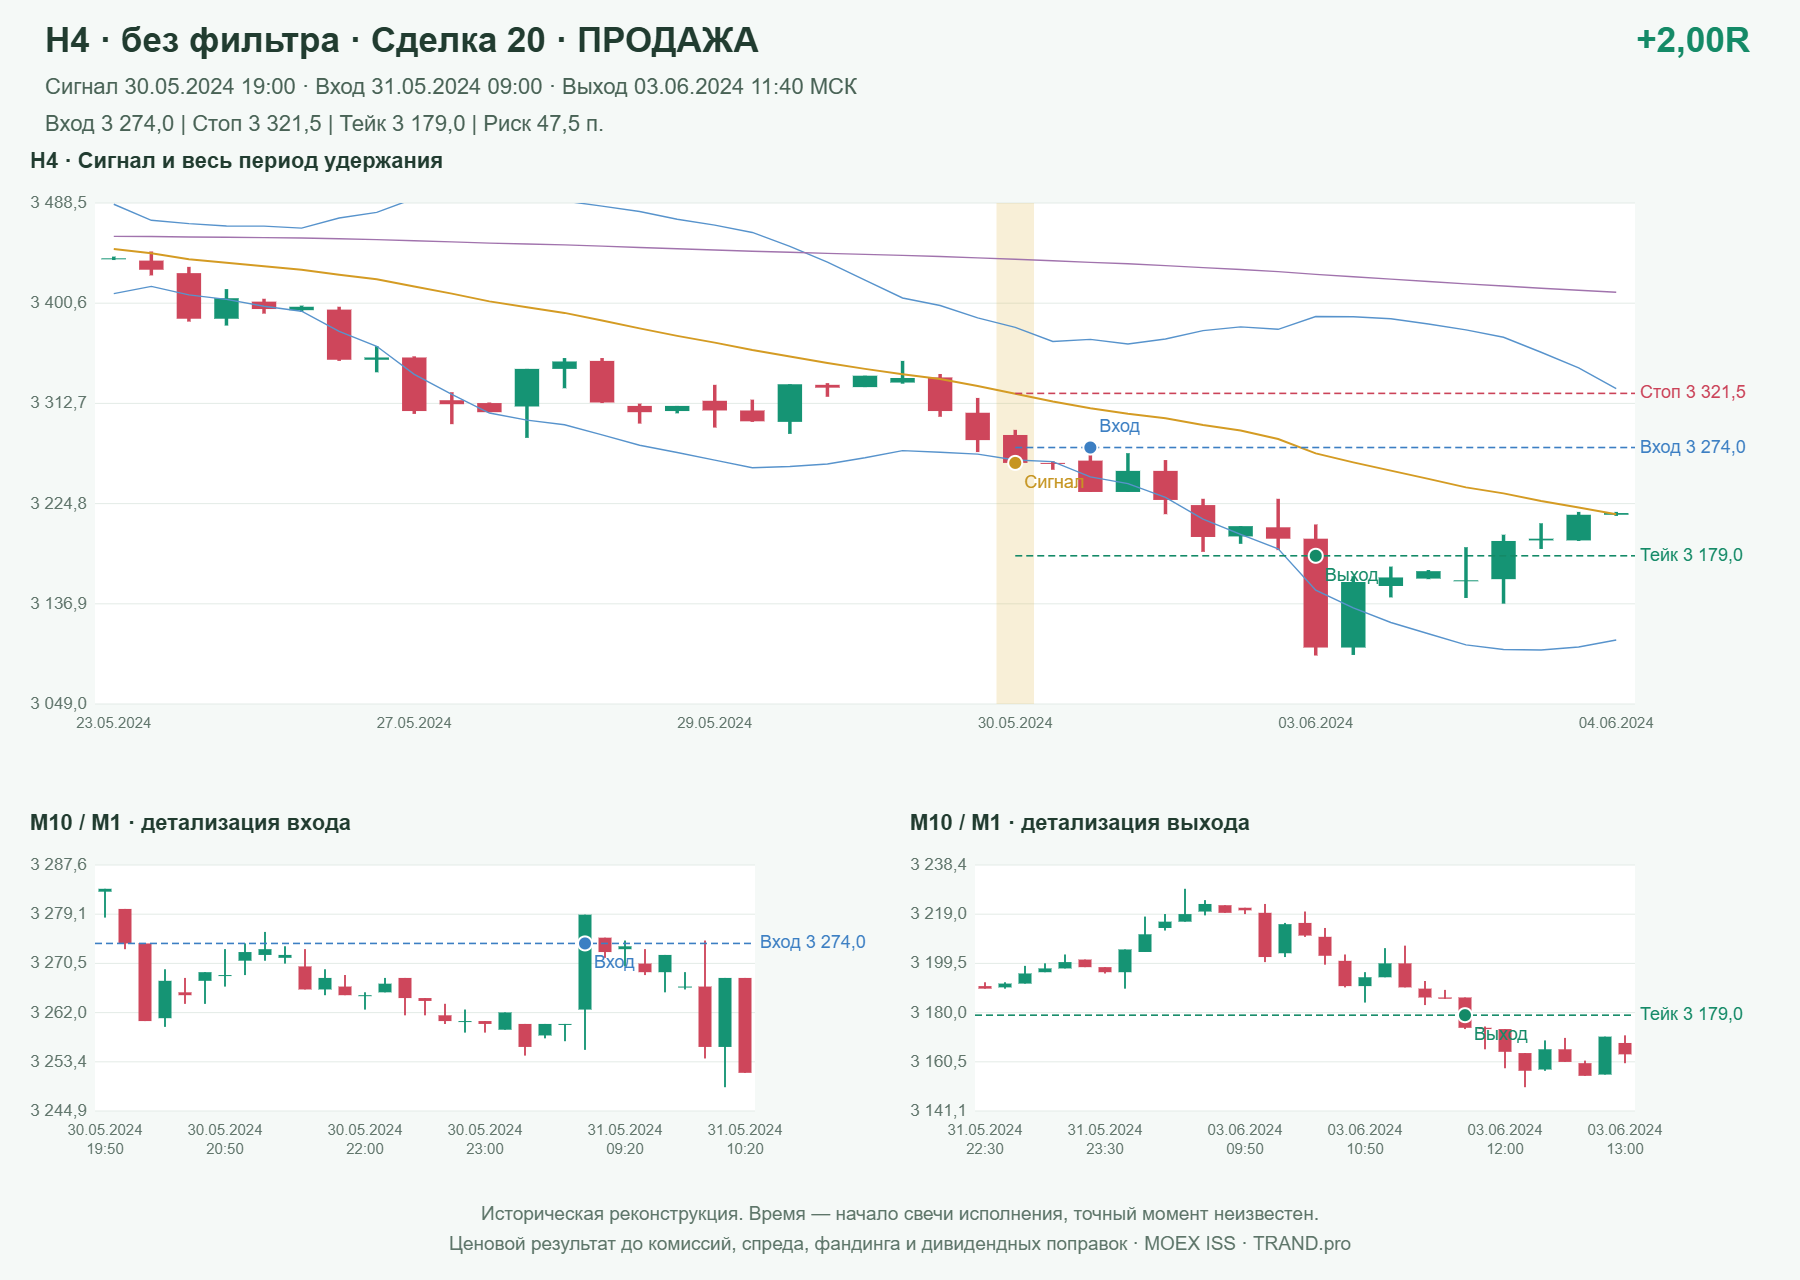Click the large red candle at 03.06.2024 on H4
The width and height of the screenshot is (1800, 1280).
[x=1316, y=593]
